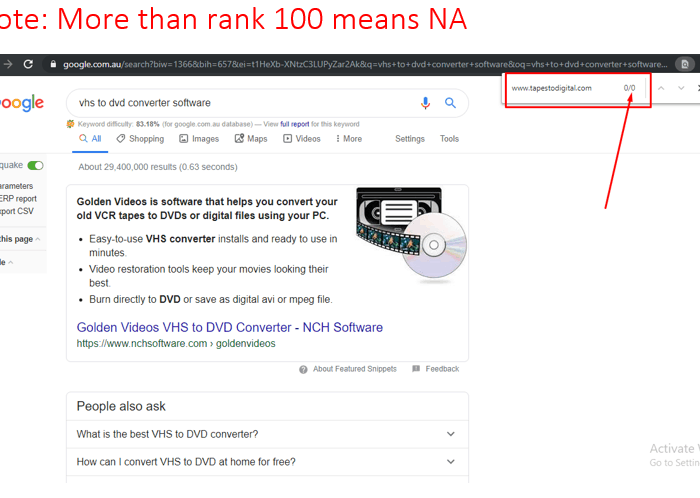Expand 'What is the best VHS to DVD converter?'
Screen dimensions: 700x498
point(267,434)
